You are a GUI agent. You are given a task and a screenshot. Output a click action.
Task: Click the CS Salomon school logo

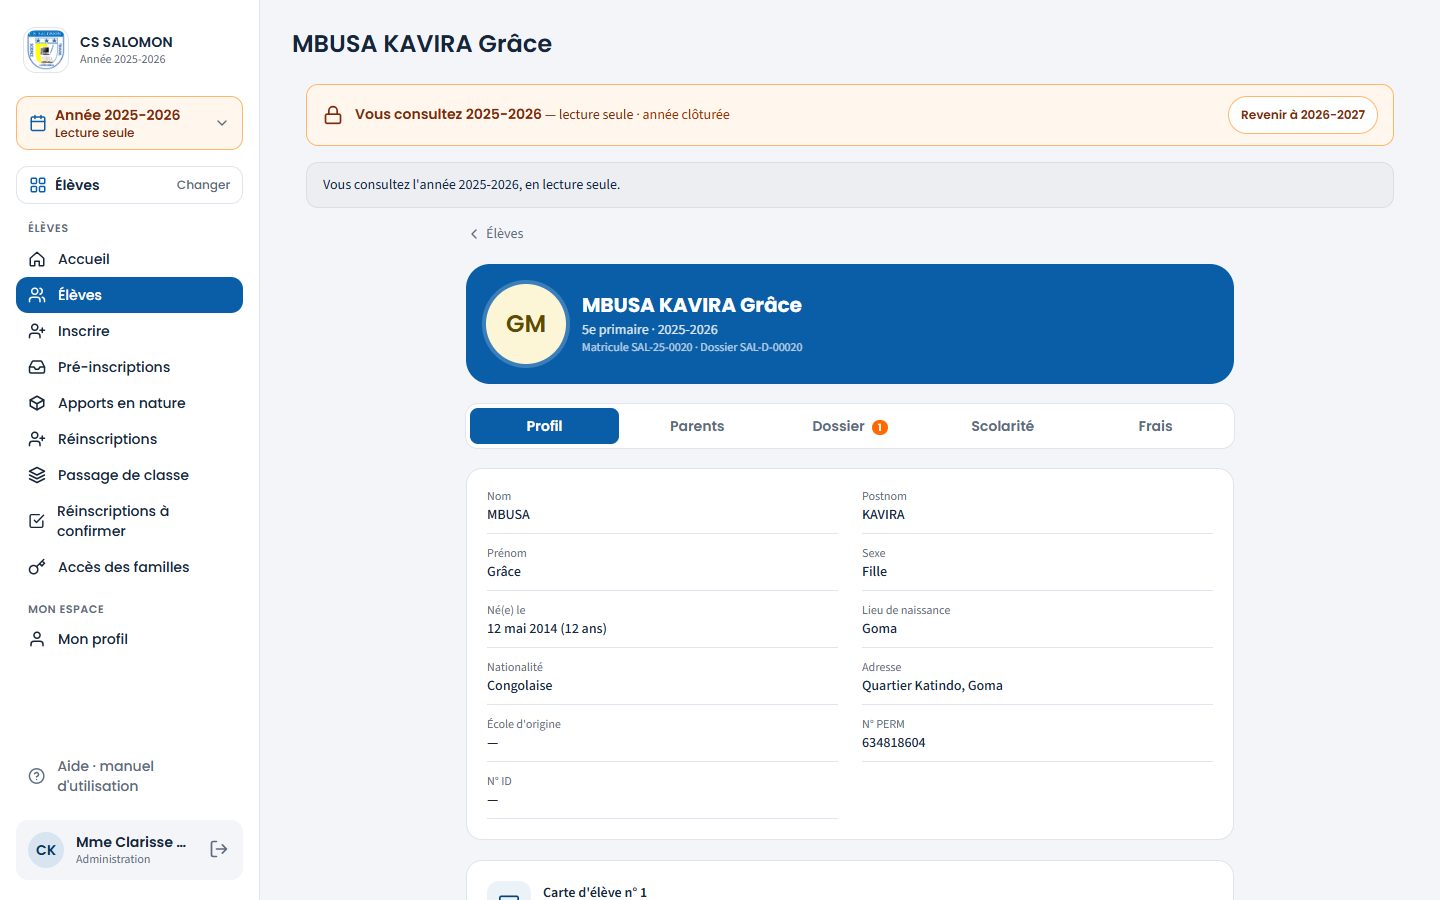(x=46, y=50)
